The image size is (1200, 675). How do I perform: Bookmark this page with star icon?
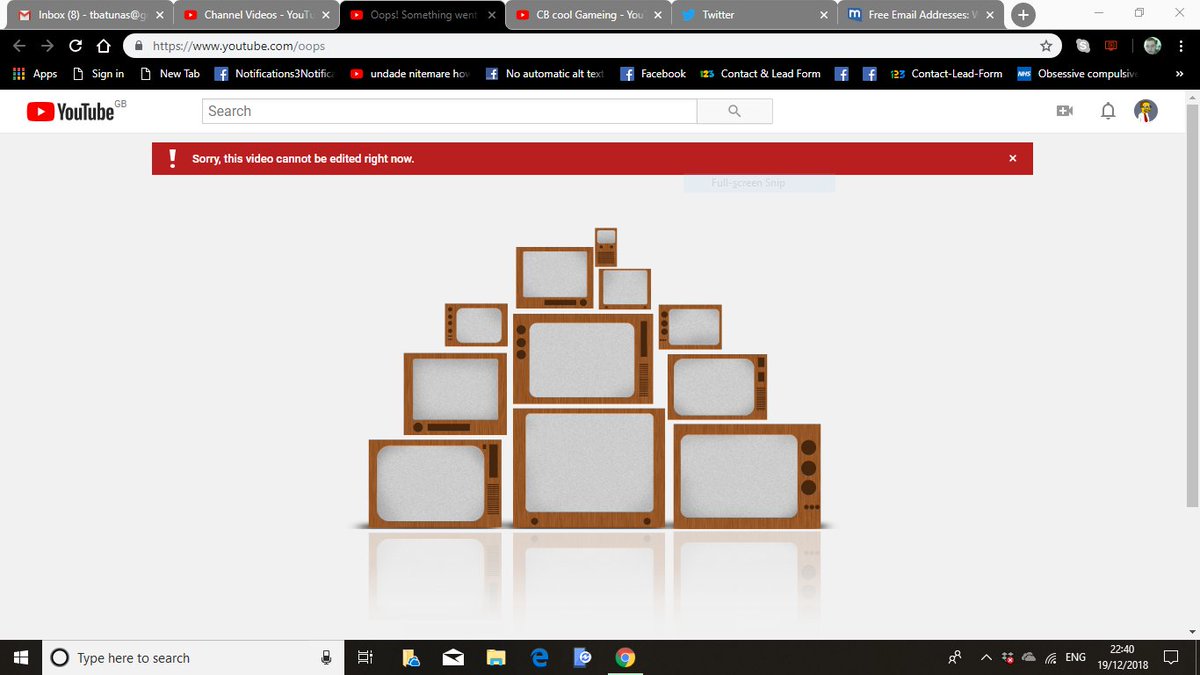(1046, 46)
